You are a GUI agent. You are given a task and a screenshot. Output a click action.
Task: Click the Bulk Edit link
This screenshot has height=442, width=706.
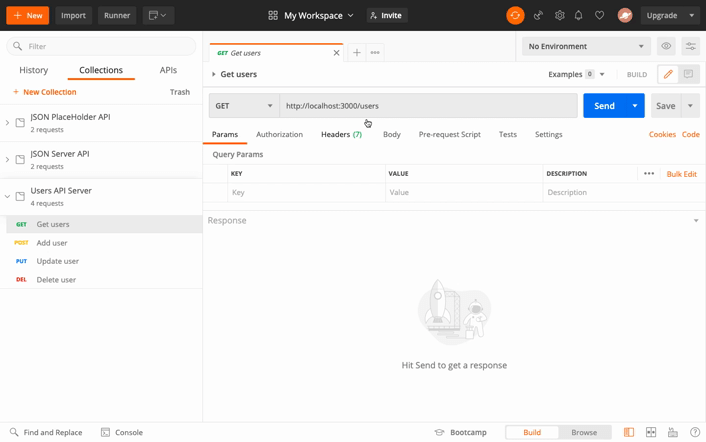[x=681, y=174]
